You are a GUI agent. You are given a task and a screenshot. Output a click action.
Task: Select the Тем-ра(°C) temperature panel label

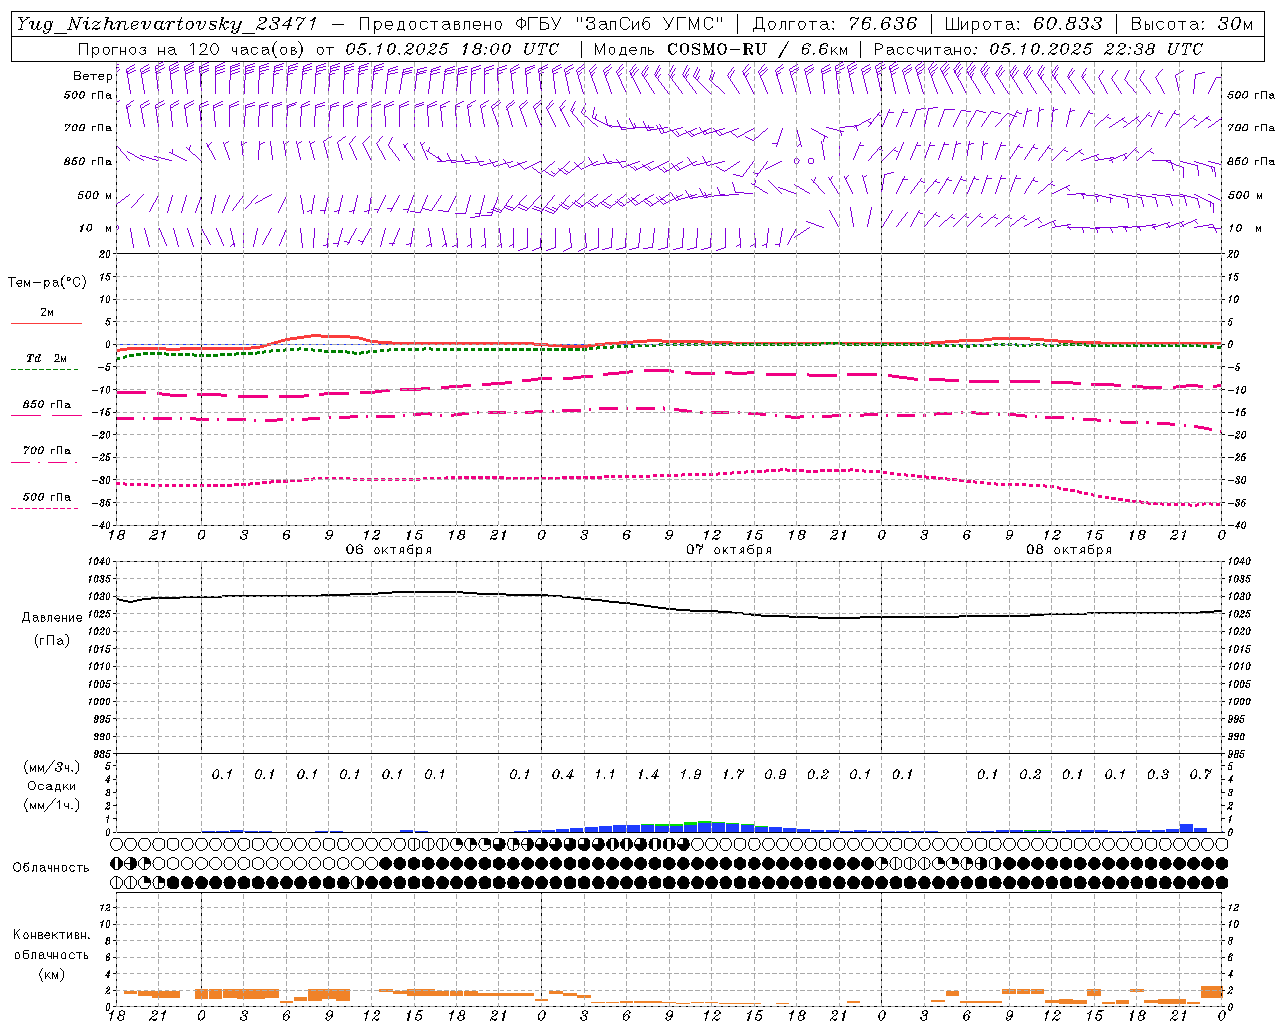tap(47, 283)
